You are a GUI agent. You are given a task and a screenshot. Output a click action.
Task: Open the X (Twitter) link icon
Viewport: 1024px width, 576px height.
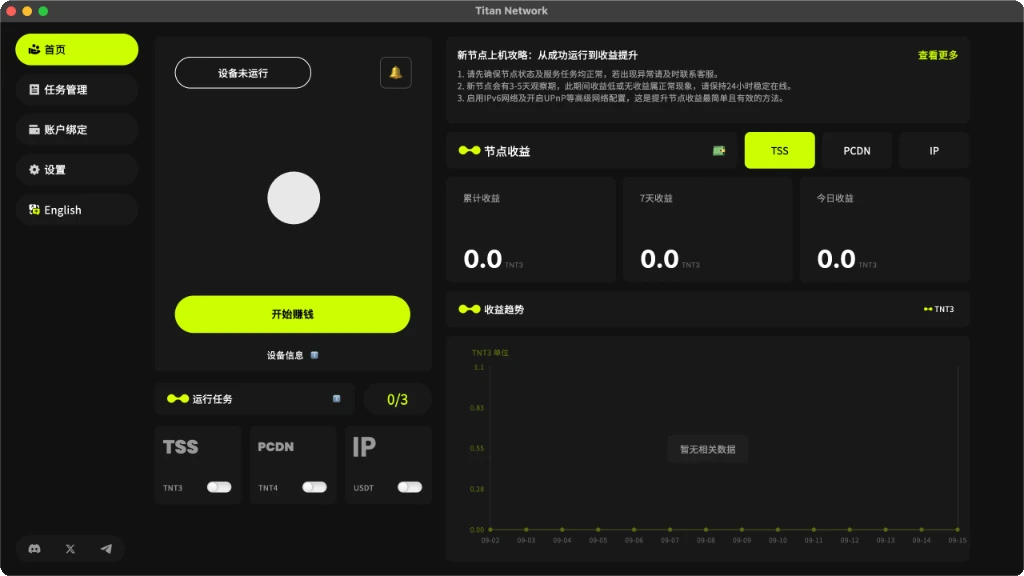71,549
